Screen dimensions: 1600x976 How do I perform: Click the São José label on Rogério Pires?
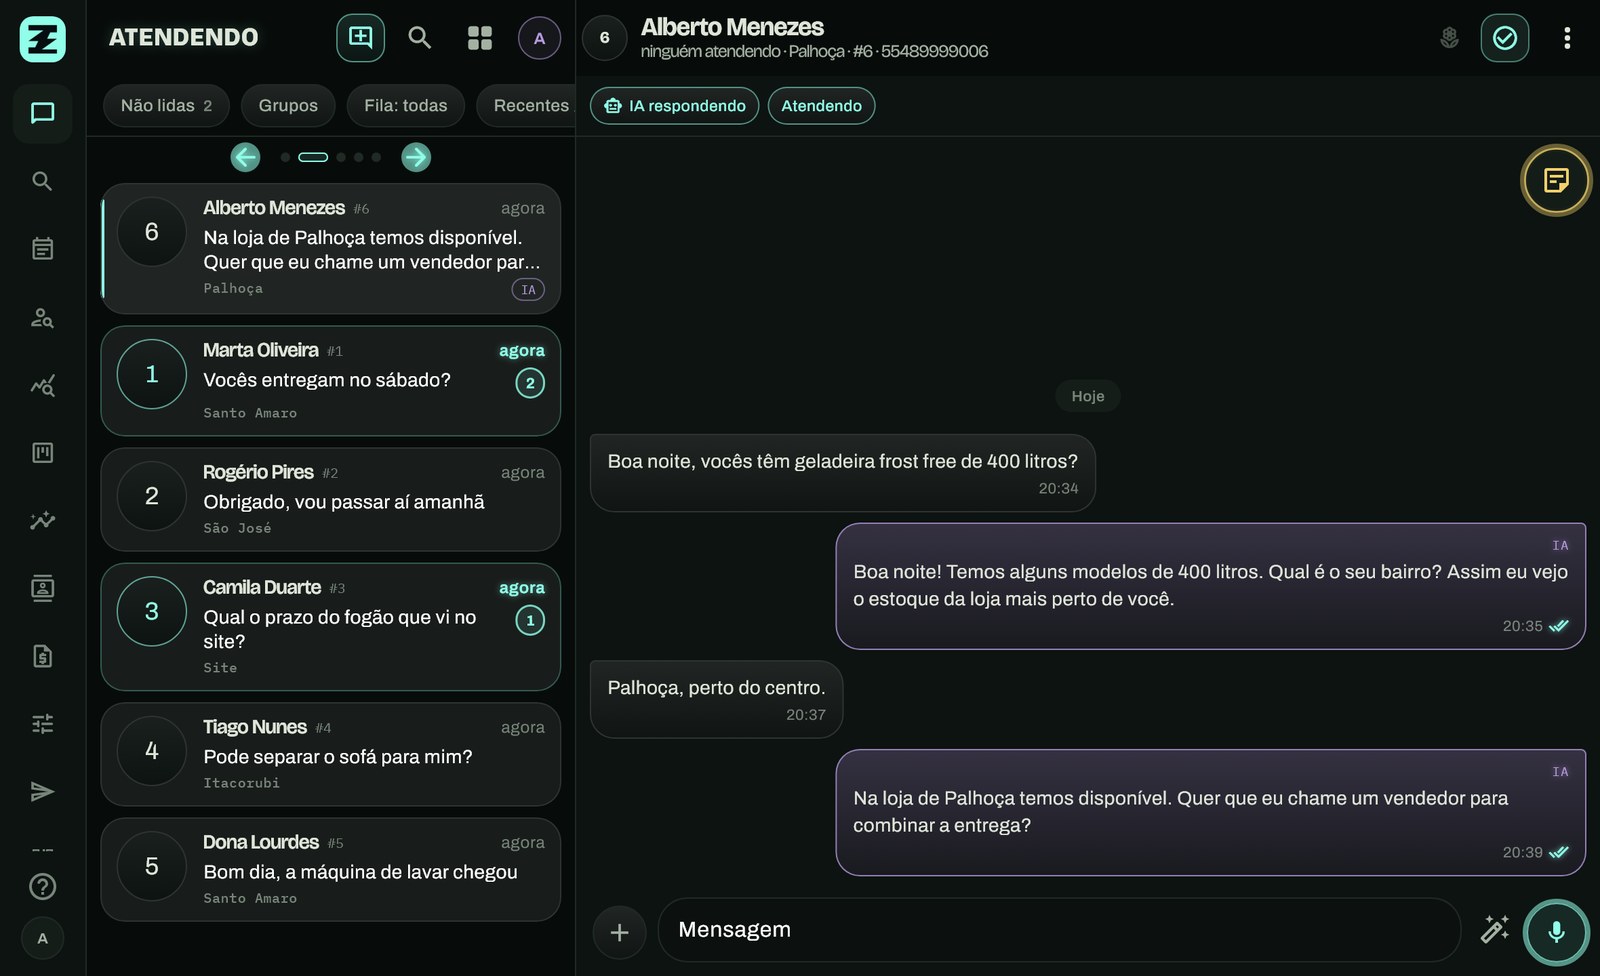(x=237, y=528)
